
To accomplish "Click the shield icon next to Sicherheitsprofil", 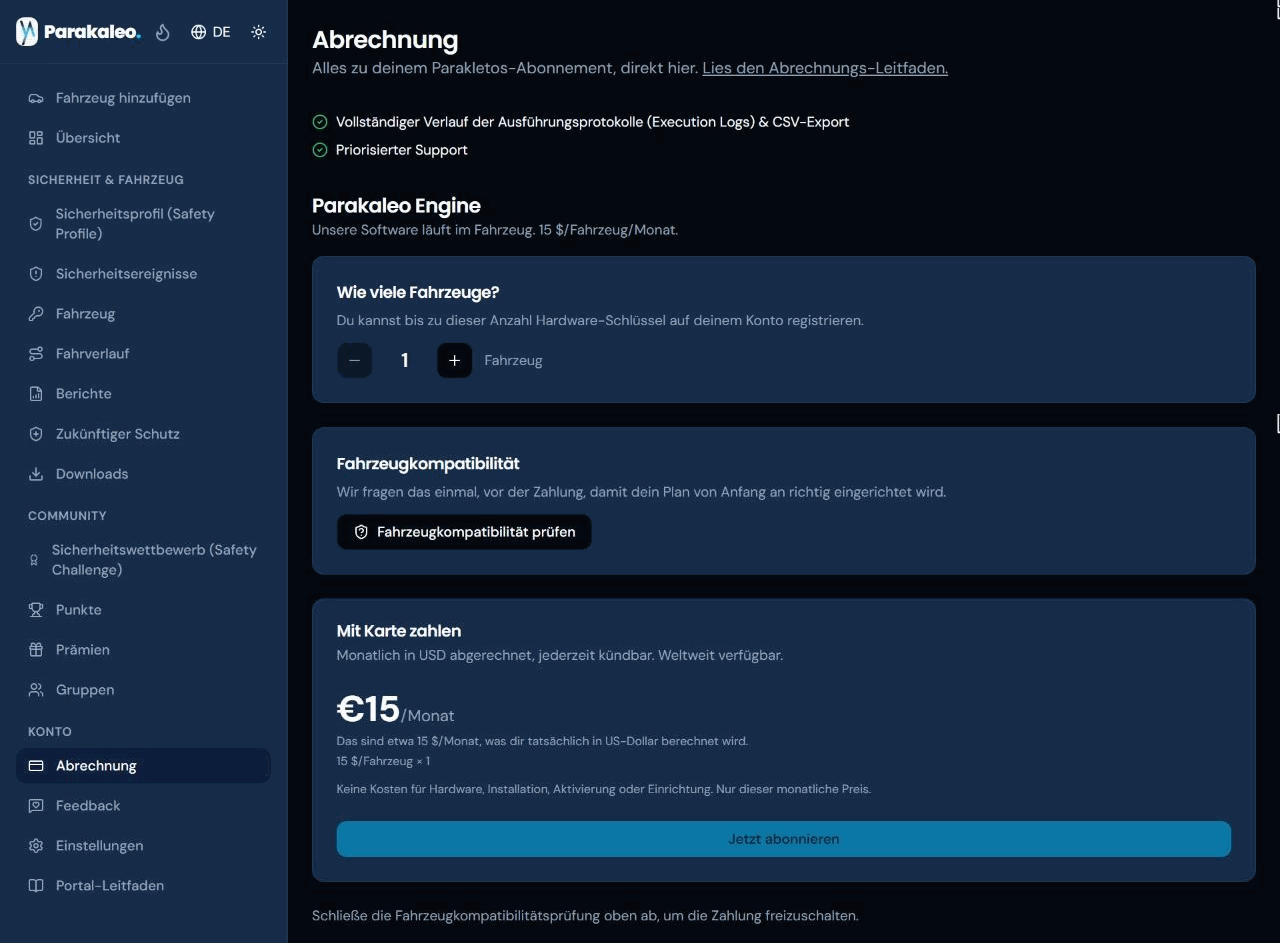I will (x=36, y=224).
